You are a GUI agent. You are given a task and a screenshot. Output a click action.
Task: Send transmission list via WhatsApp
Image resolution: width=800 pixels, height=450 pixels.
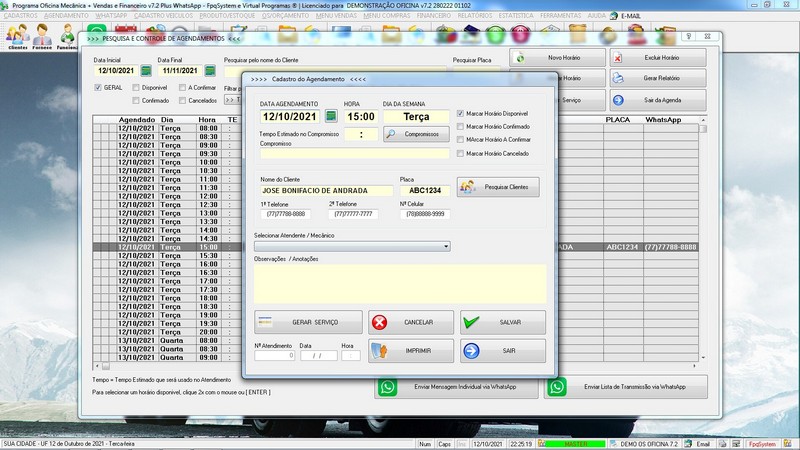(626, 387)
